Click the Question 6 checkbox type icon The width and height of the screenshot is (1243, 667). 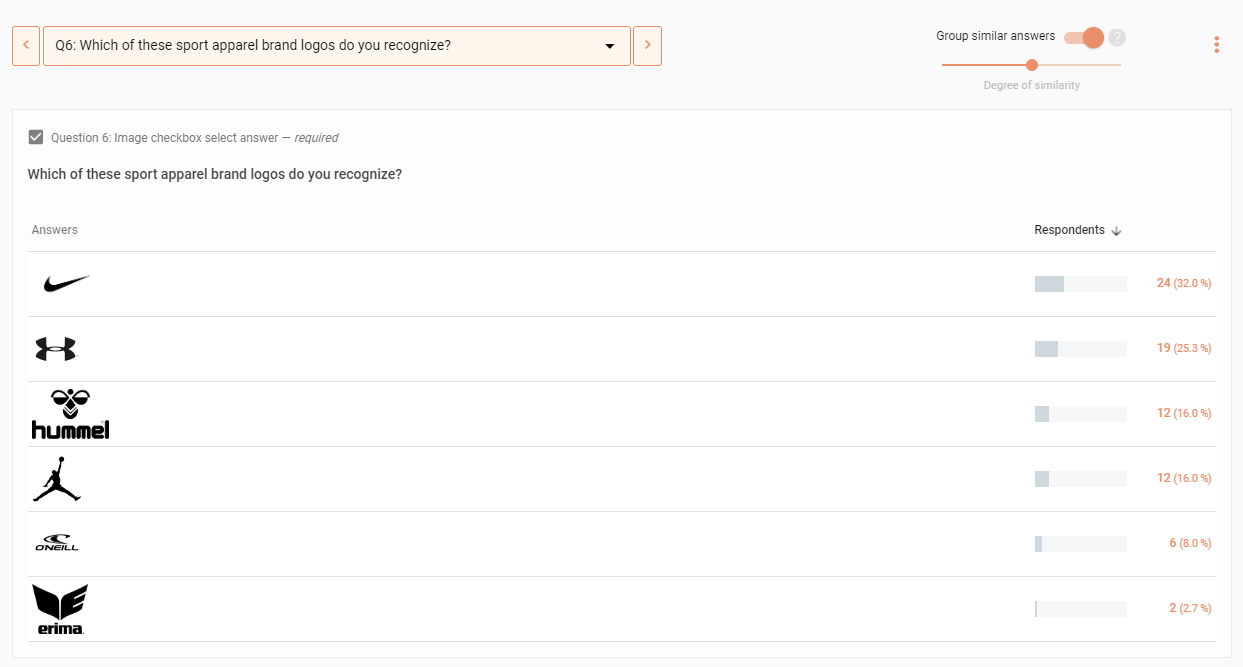(36, 137)
